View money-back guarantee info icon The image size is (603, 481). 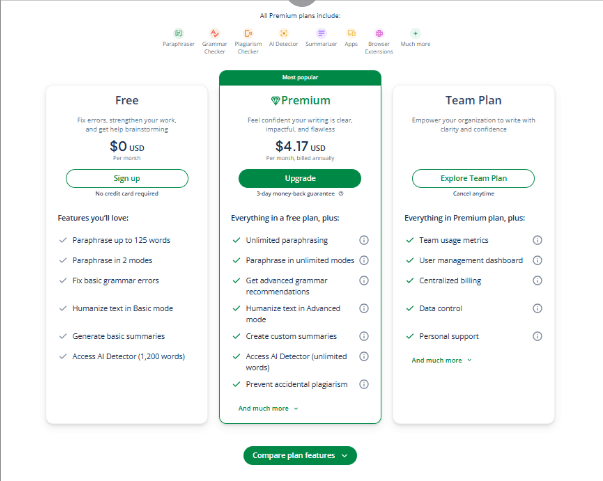coord(341,194)
